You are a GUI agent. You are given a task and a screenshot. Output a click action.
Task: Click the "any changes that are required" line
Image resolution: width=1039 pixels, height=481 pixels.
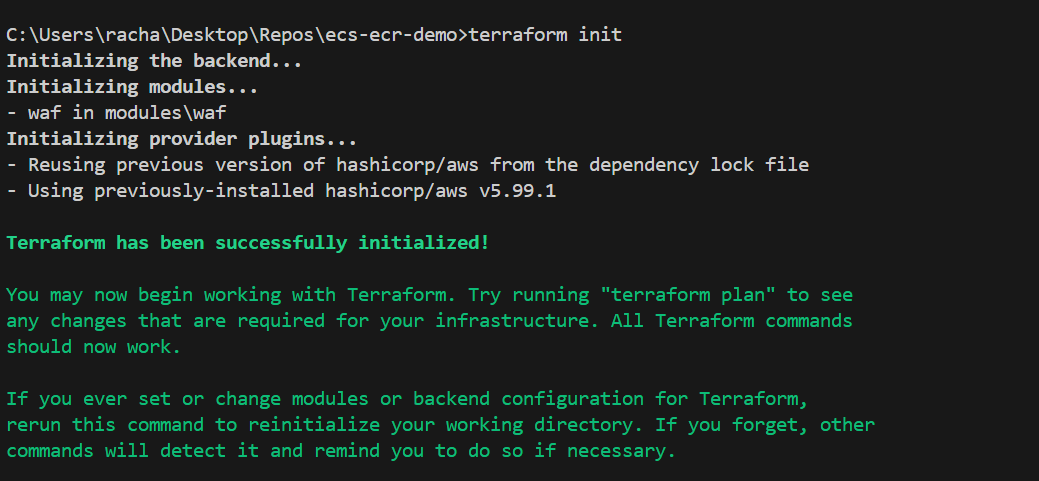tap(429, 321)
